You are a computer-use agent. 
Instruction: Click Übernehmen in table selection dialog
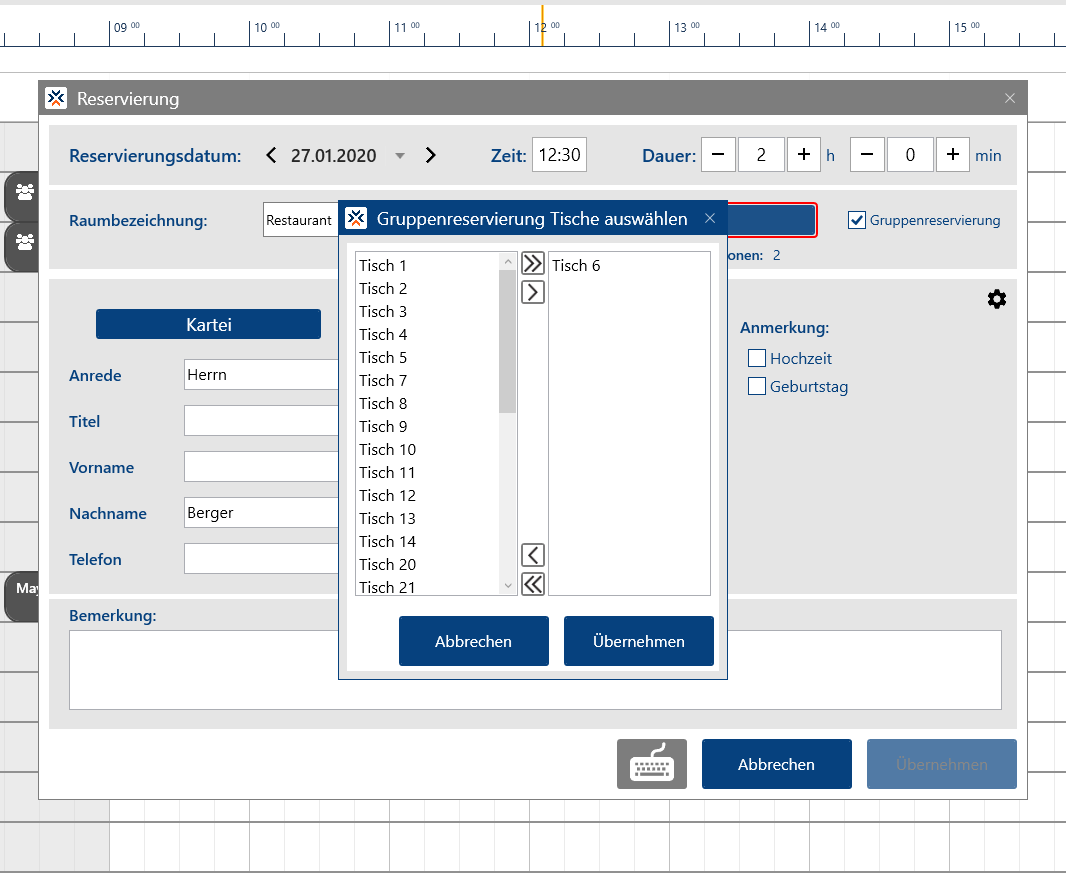point(638,641)
